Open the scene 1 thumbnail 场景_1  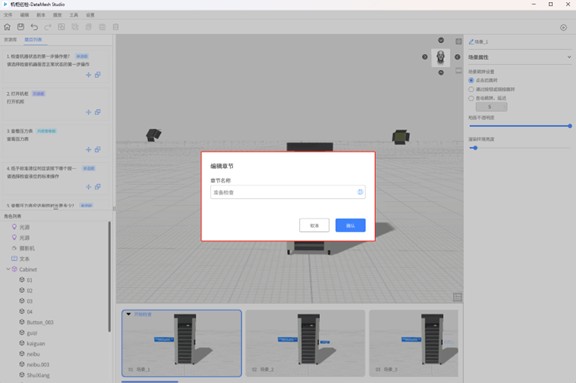point(181,343)
